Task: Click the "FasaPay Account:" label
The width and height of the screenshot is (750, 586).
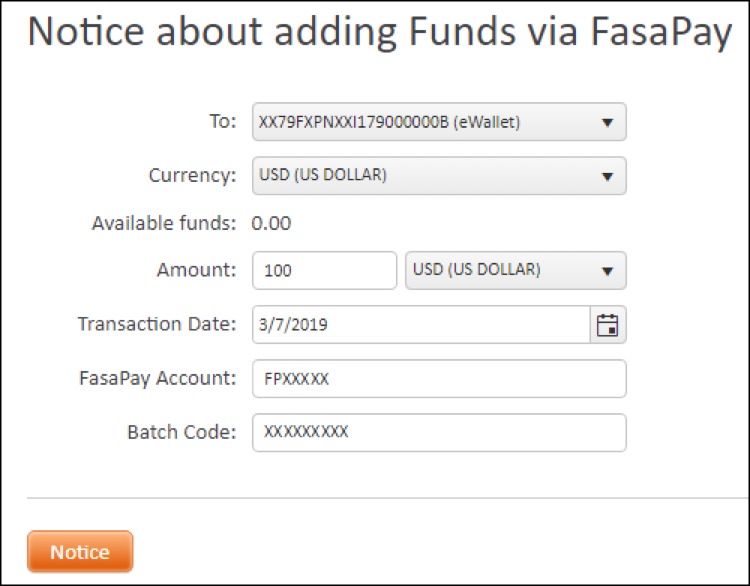Action: (157, 378)
